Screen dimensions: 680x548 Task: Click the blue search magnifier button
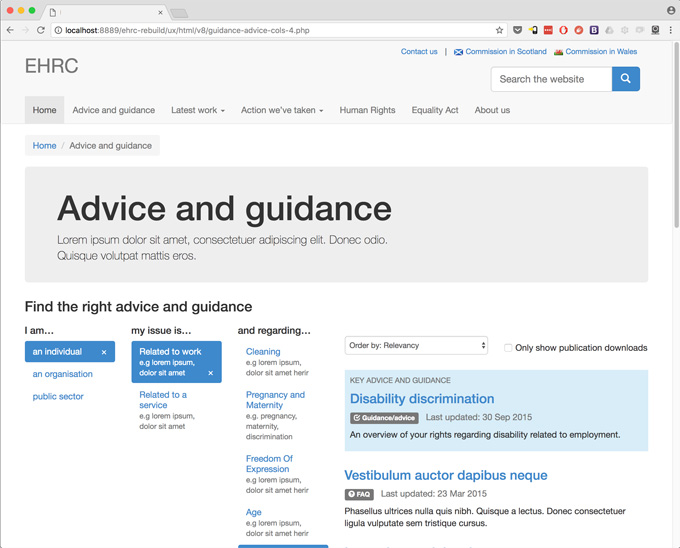[625, 78]
